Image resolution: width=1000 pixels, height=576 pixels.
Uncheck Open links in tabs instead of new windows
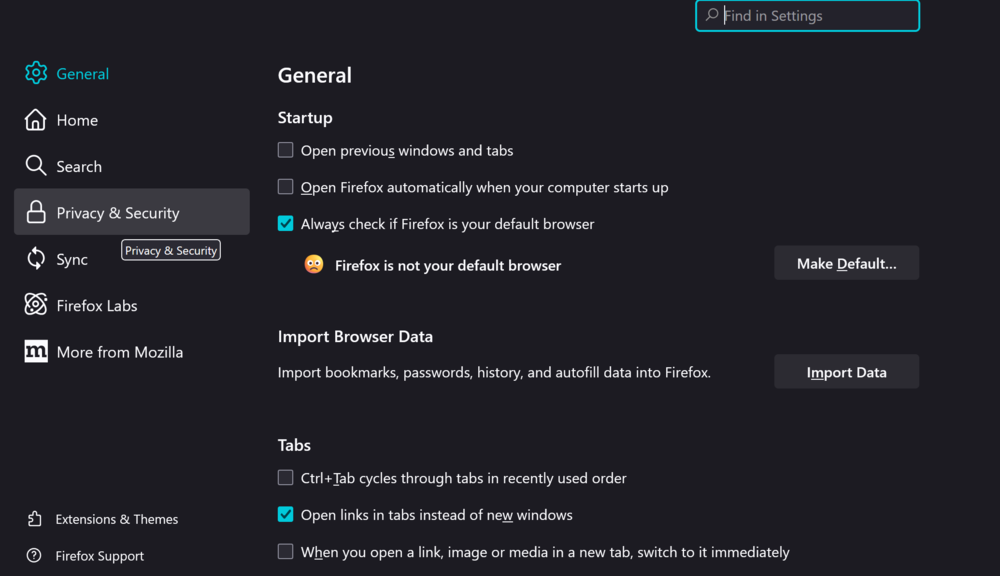point(285,514)
